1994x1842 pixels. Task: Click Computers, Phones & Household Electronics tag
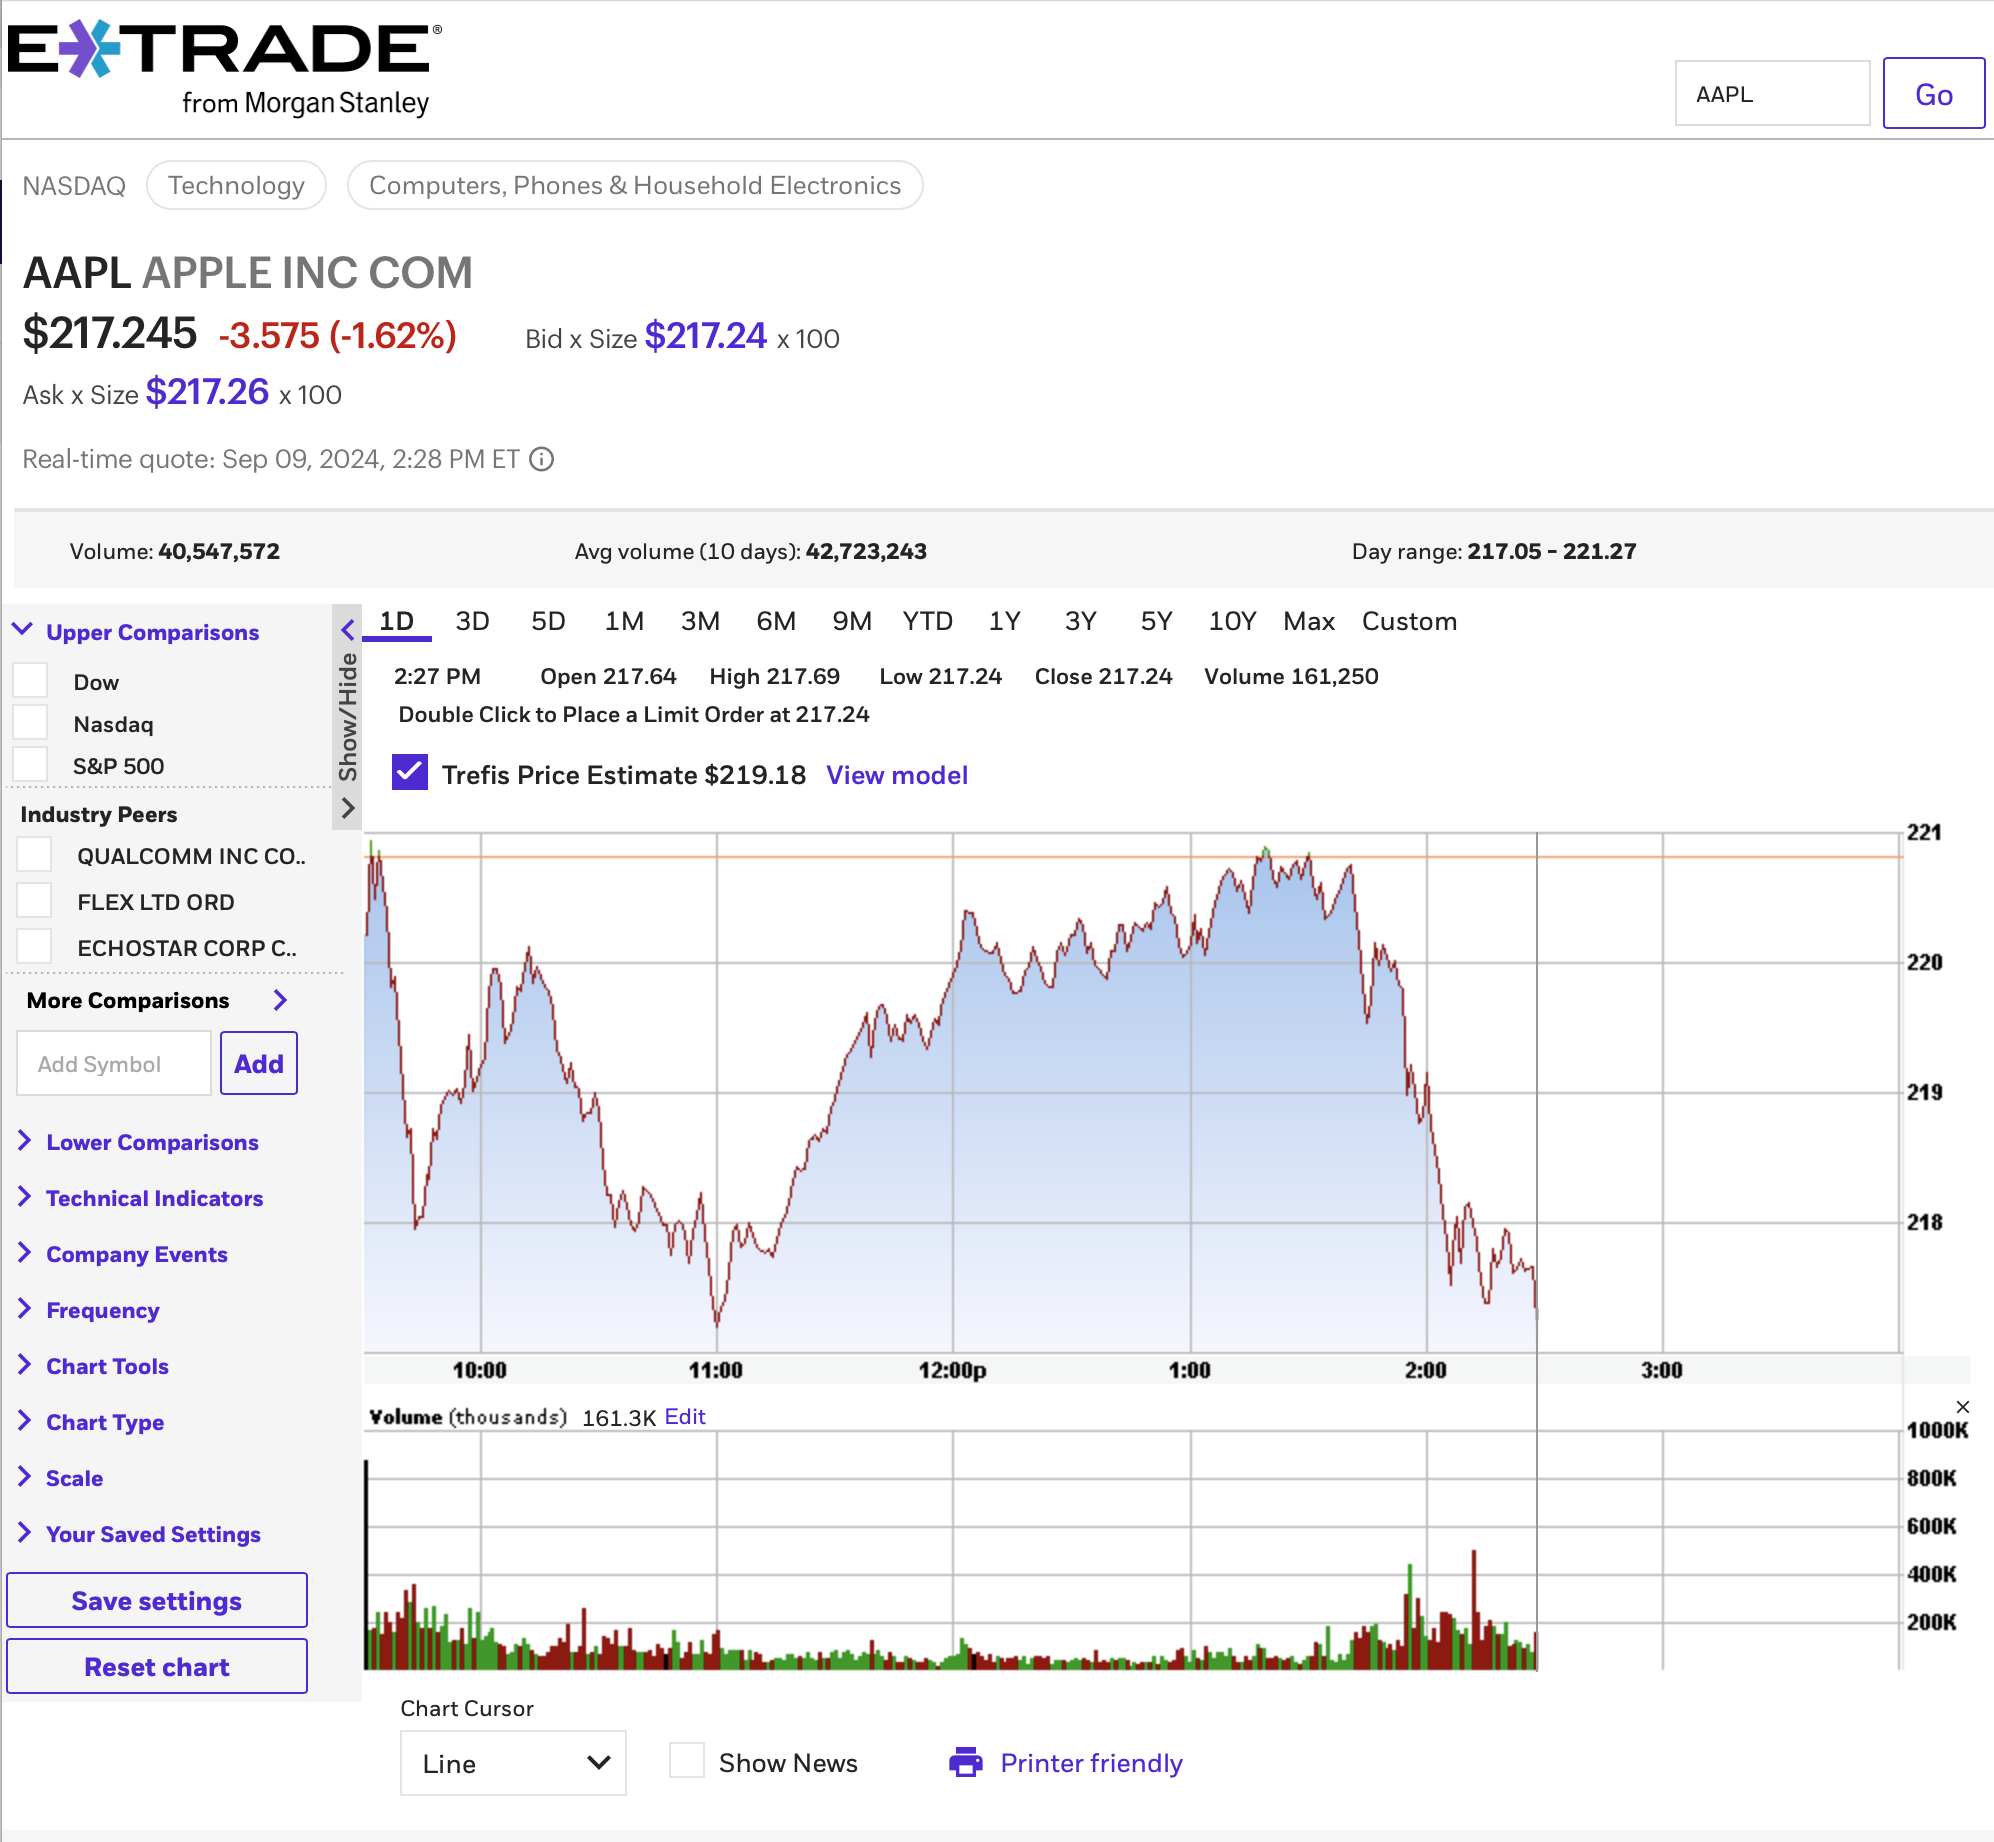(x=635, y=185)
